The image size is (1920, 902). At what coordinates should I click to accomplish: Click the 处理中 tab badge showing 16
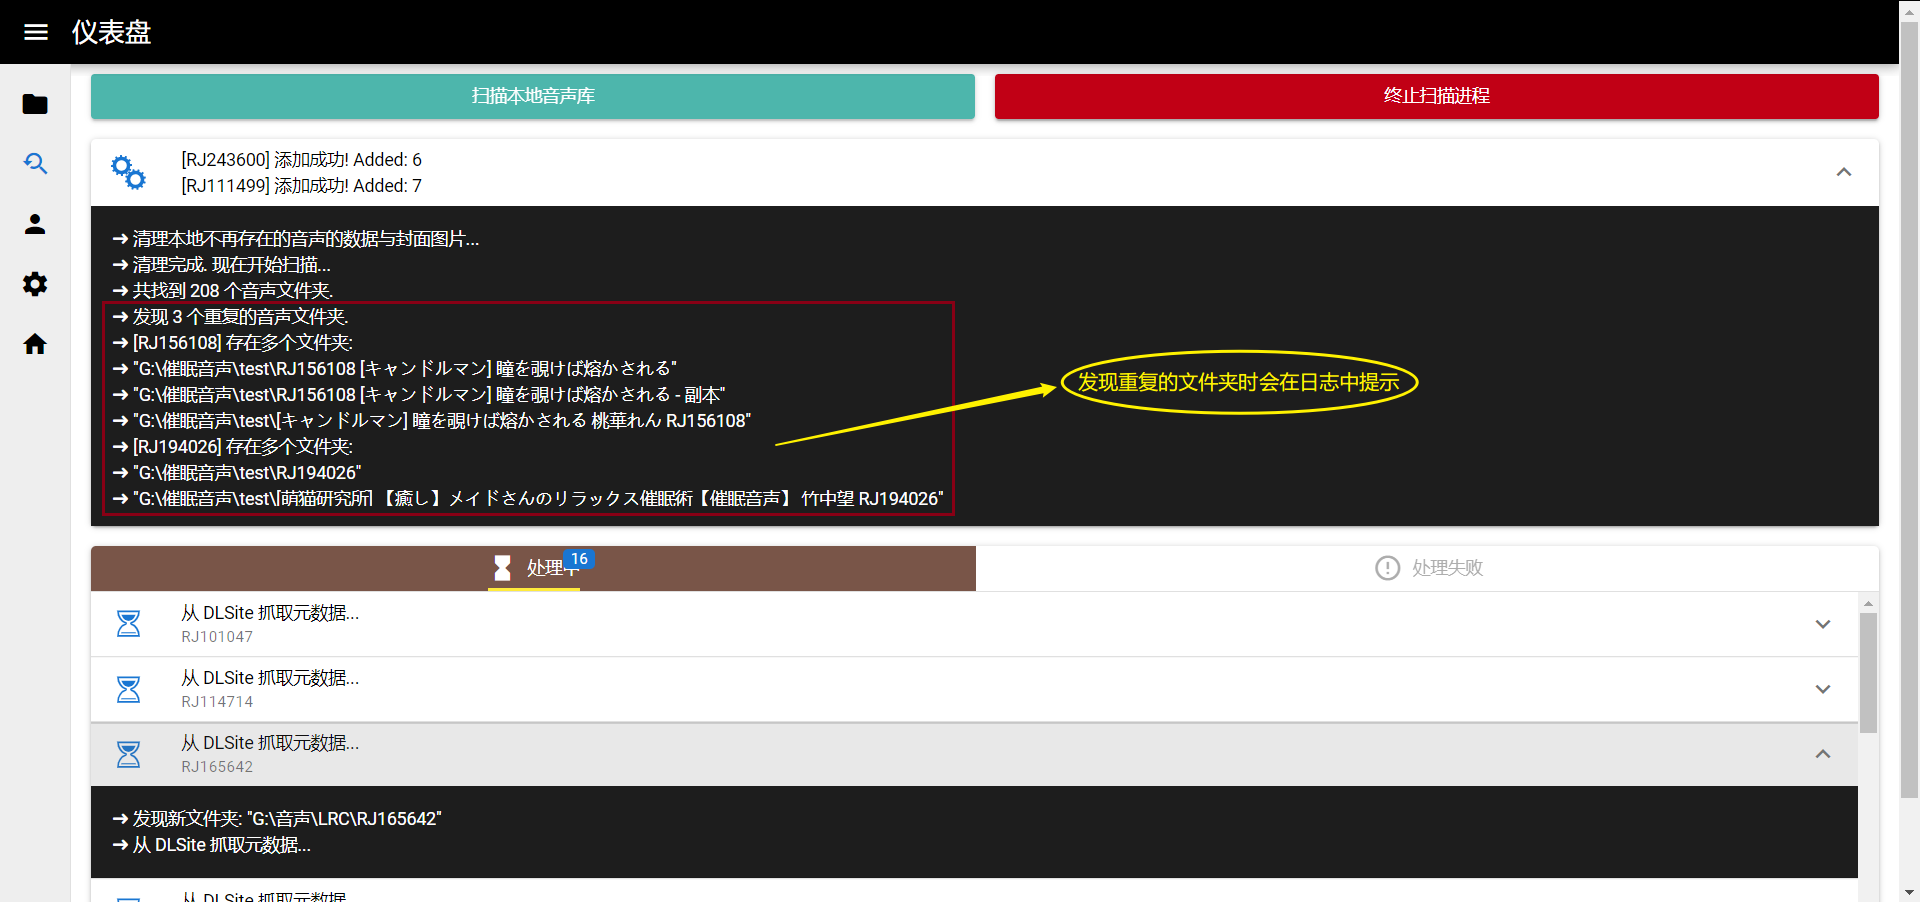click(580, 560)
